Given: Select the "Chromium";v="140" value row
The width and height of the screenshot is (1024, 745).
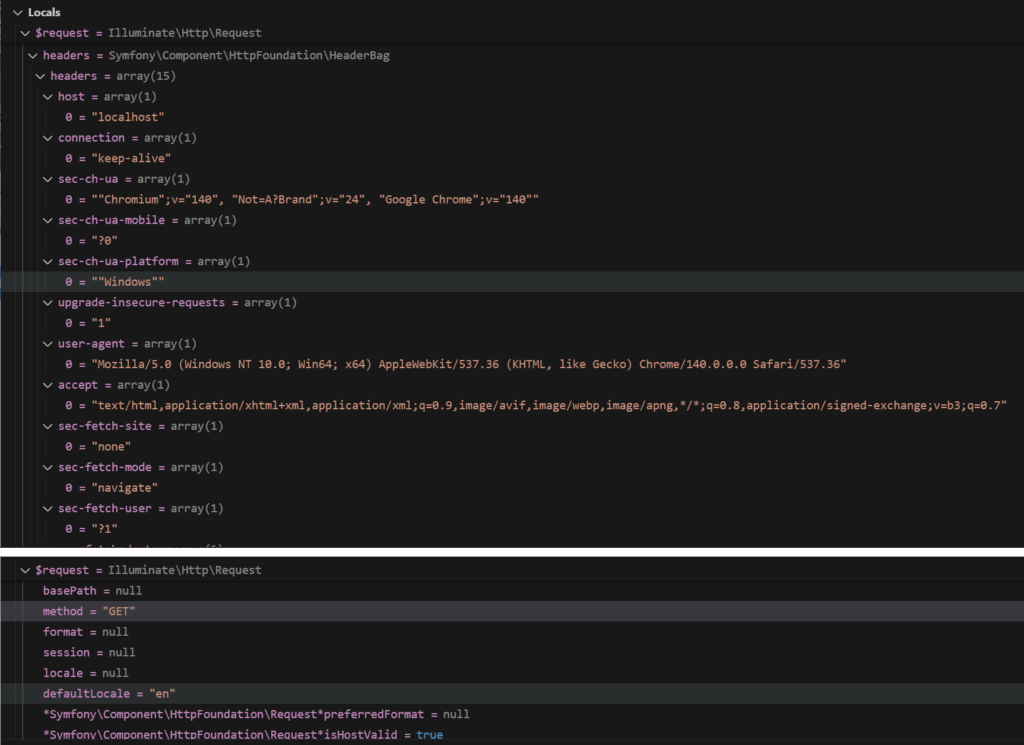Looking at the screenshot, I should coord(512,199).
